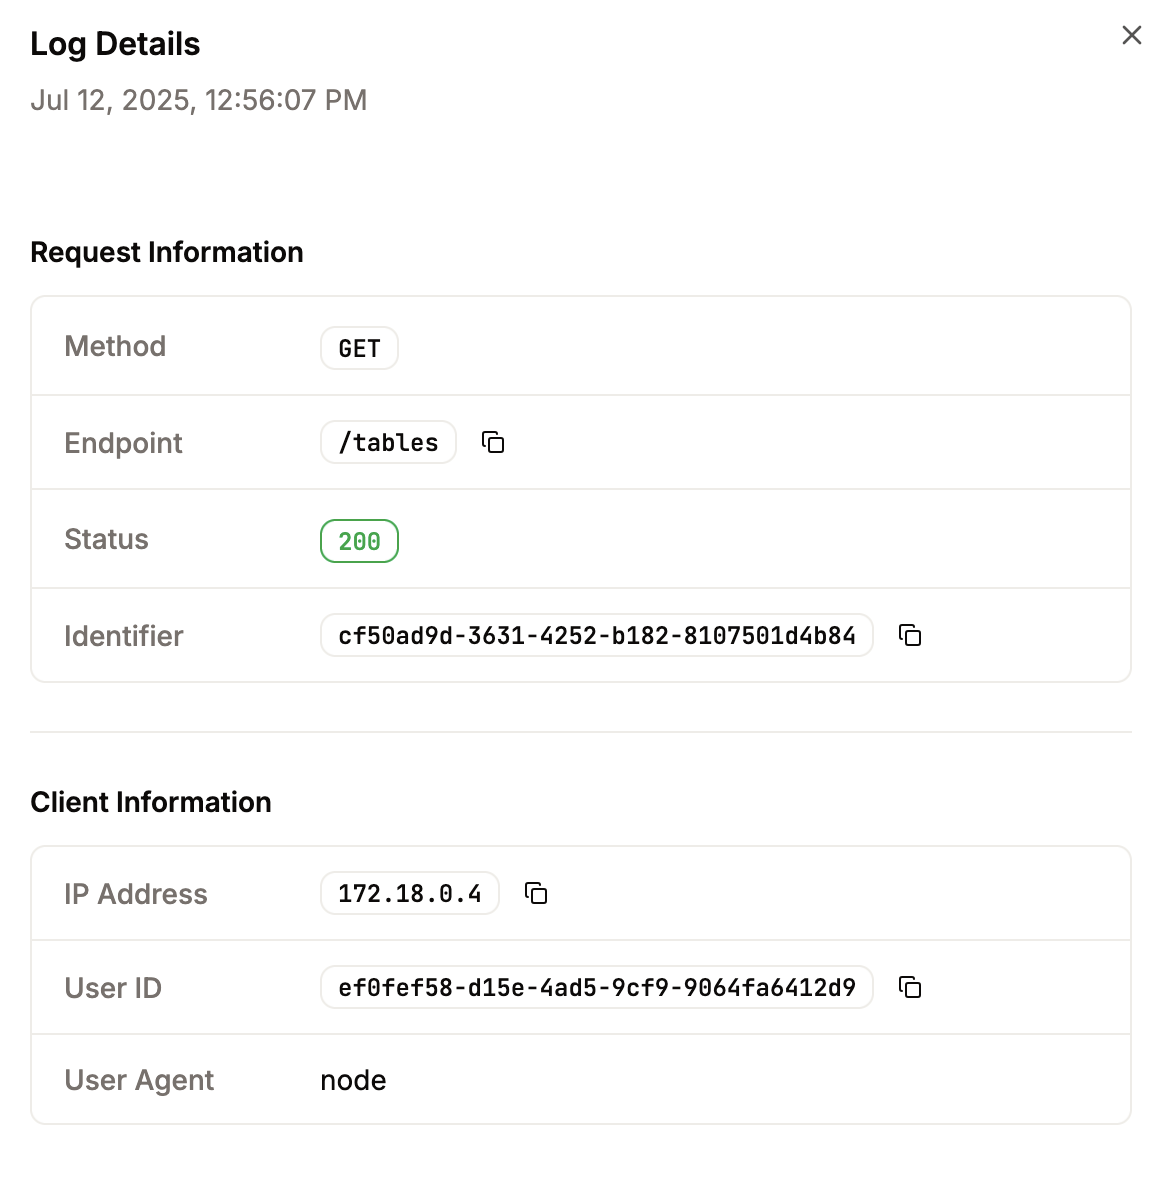The width and height of the screenshot is (1170, 1178).
Task: Select the IP address 172.18.0.4 text
Action: point(410,893)
